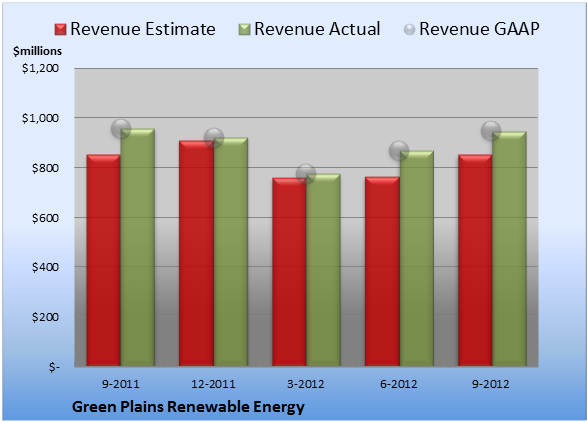
Task: Select the 'Revenue Estimate' legend label
Action: [x=143, y=29]
